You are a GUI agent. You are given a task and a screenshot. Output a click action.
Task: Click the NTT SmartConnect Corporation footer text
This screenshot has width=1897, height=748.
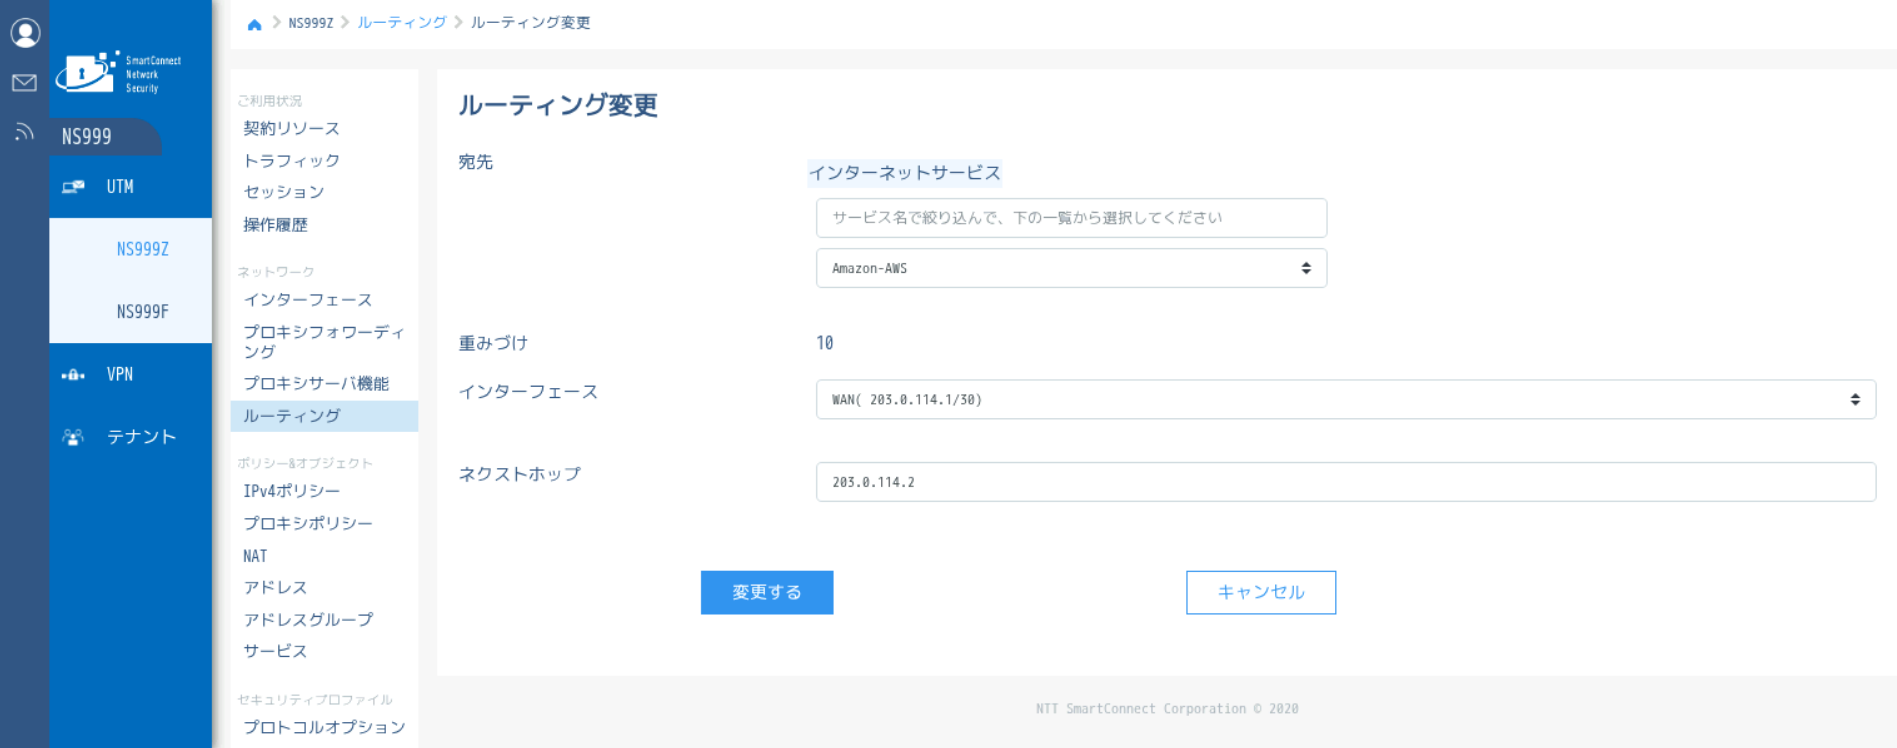1167,709
